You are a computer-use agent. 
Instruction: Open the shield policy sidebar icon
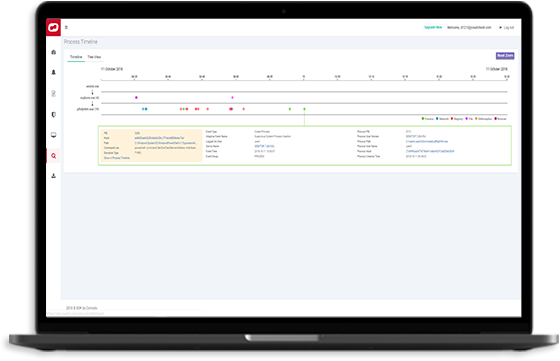[54, 115]
